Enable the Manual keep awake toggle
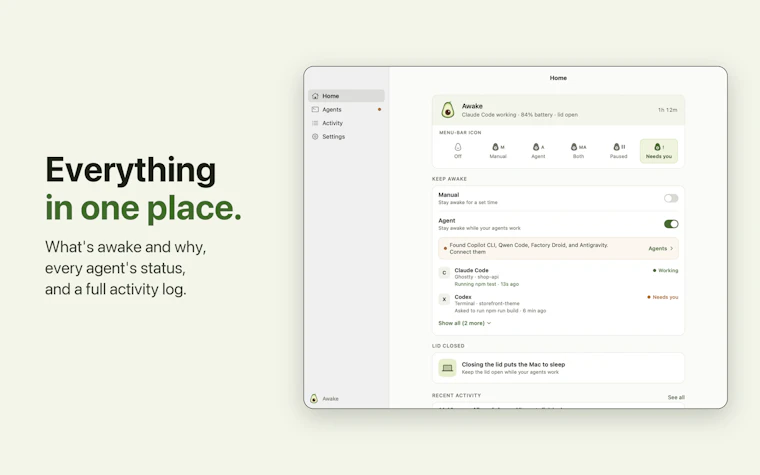The image size is (760, 475). 671,198
